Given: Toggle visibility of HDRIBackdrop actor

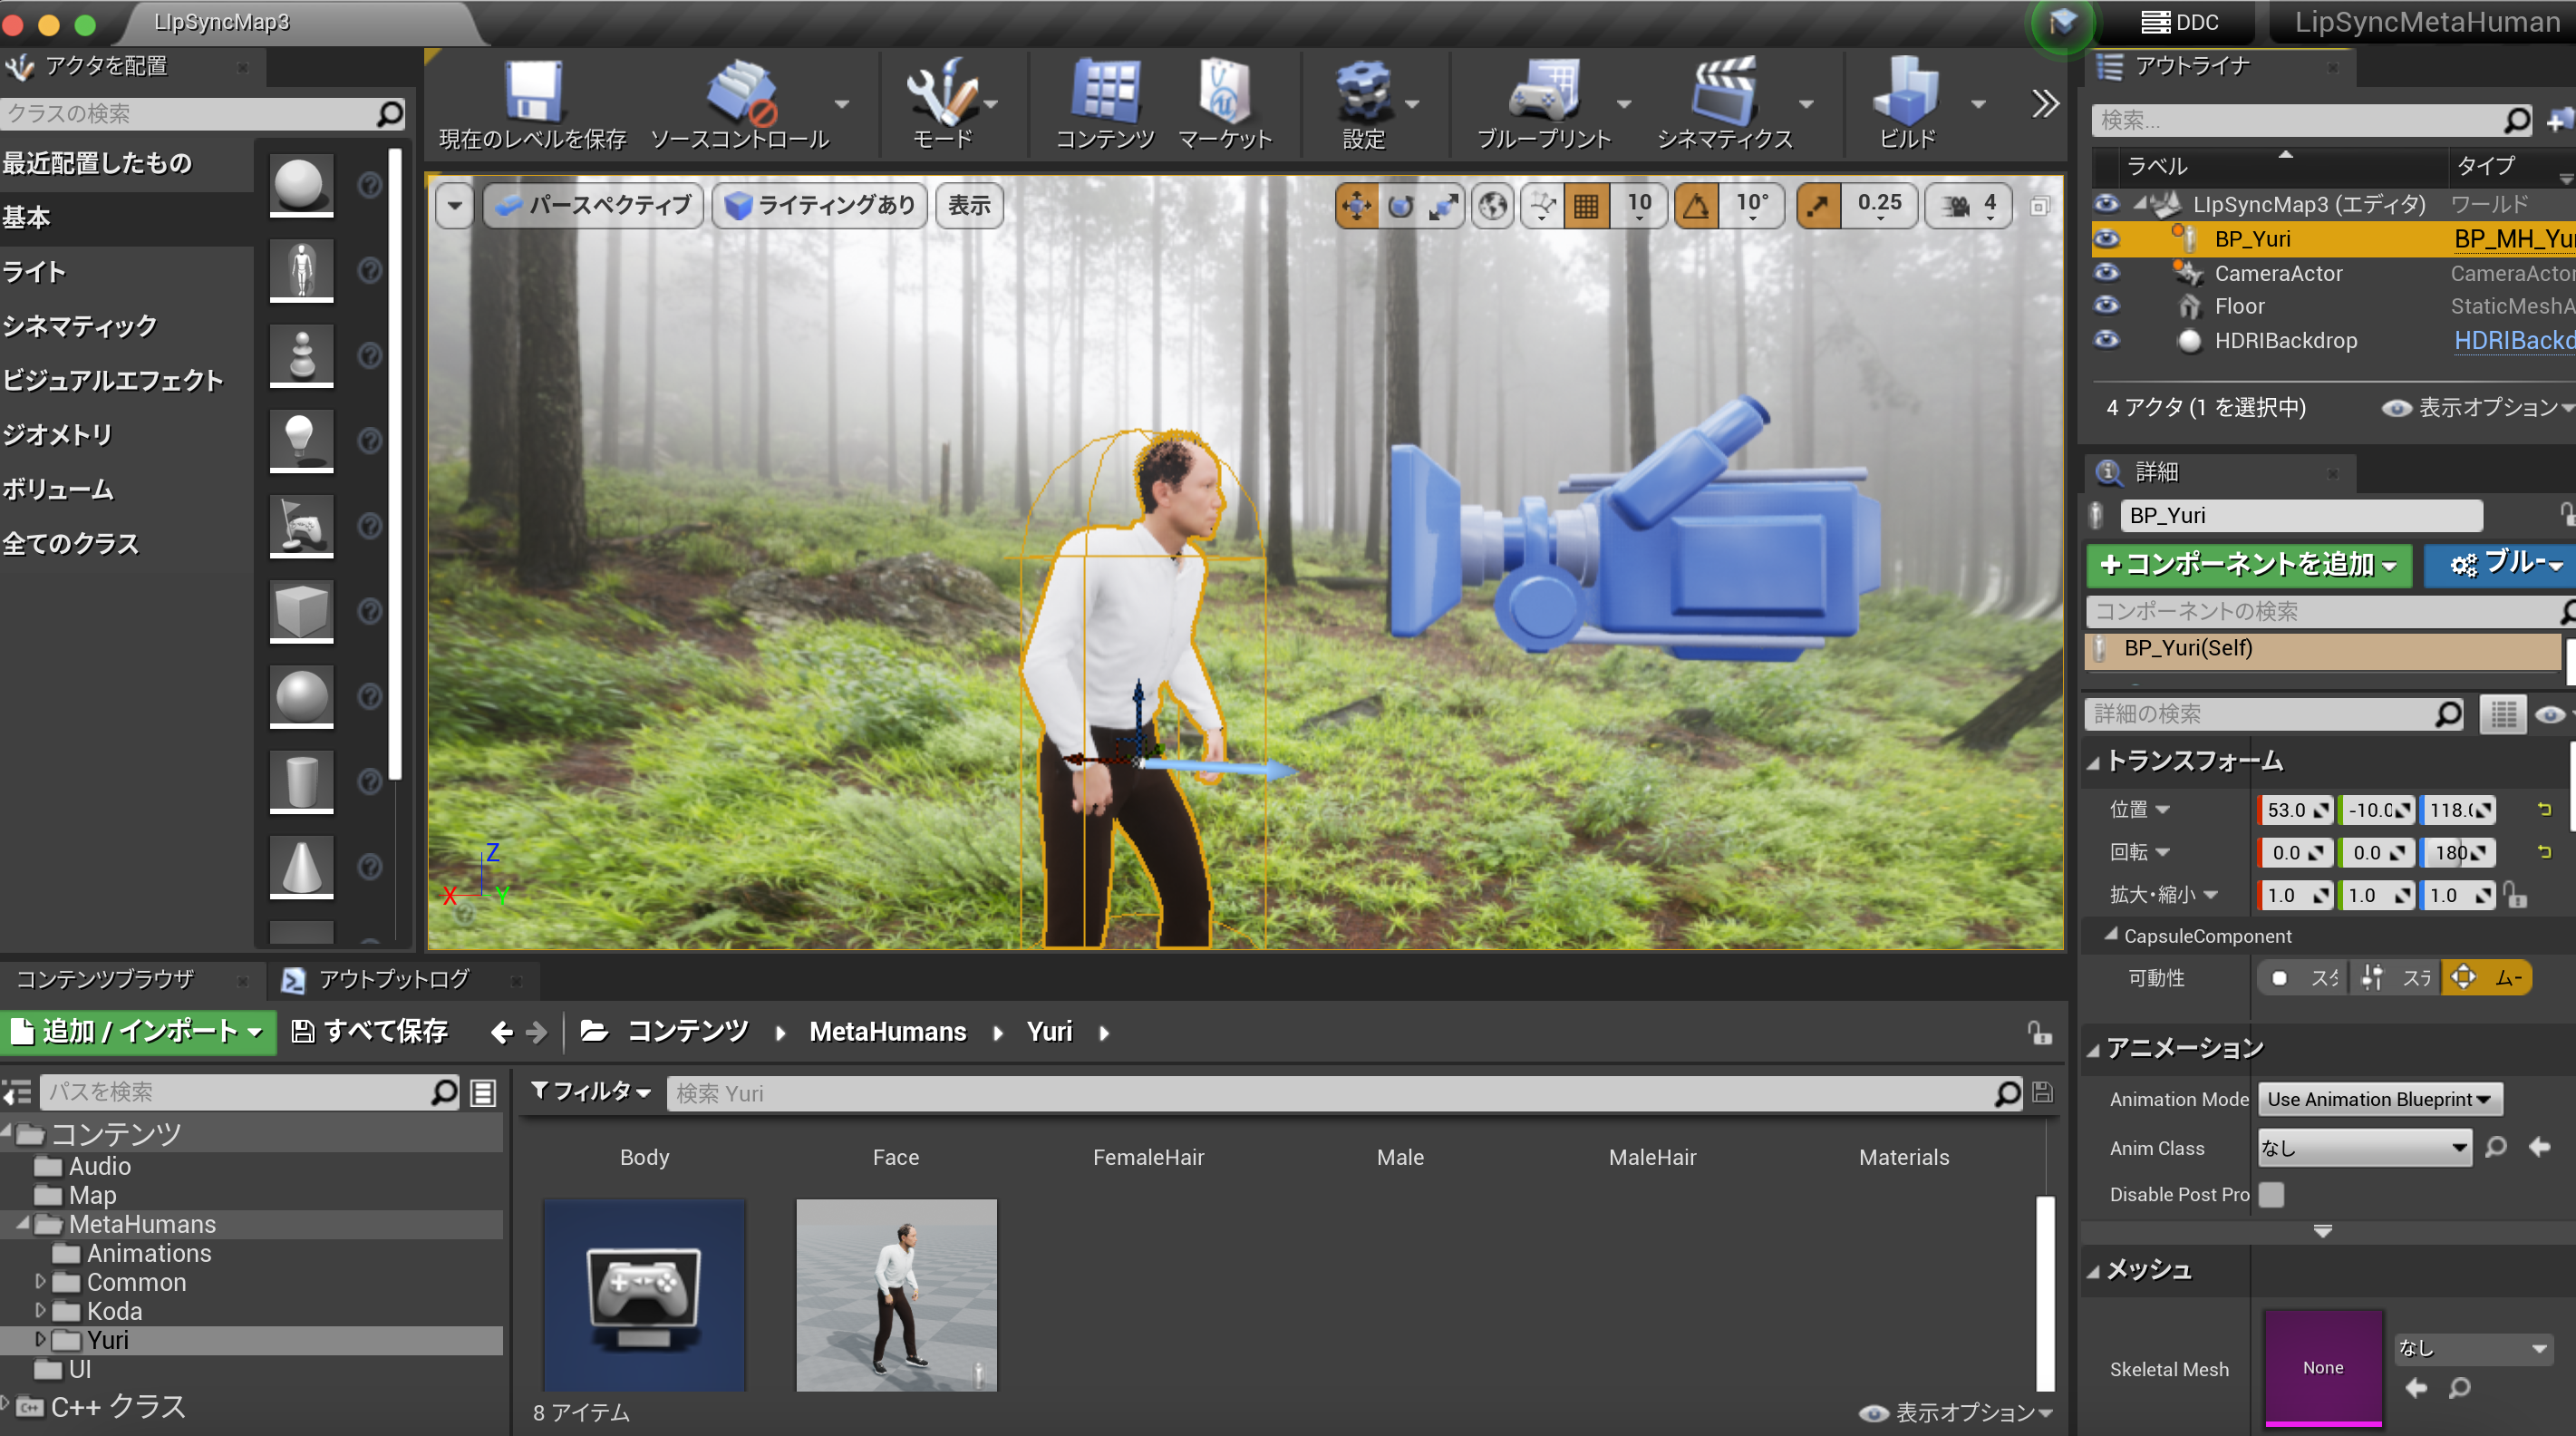Looking at the screenshot, I should [x=2106, y=340].
